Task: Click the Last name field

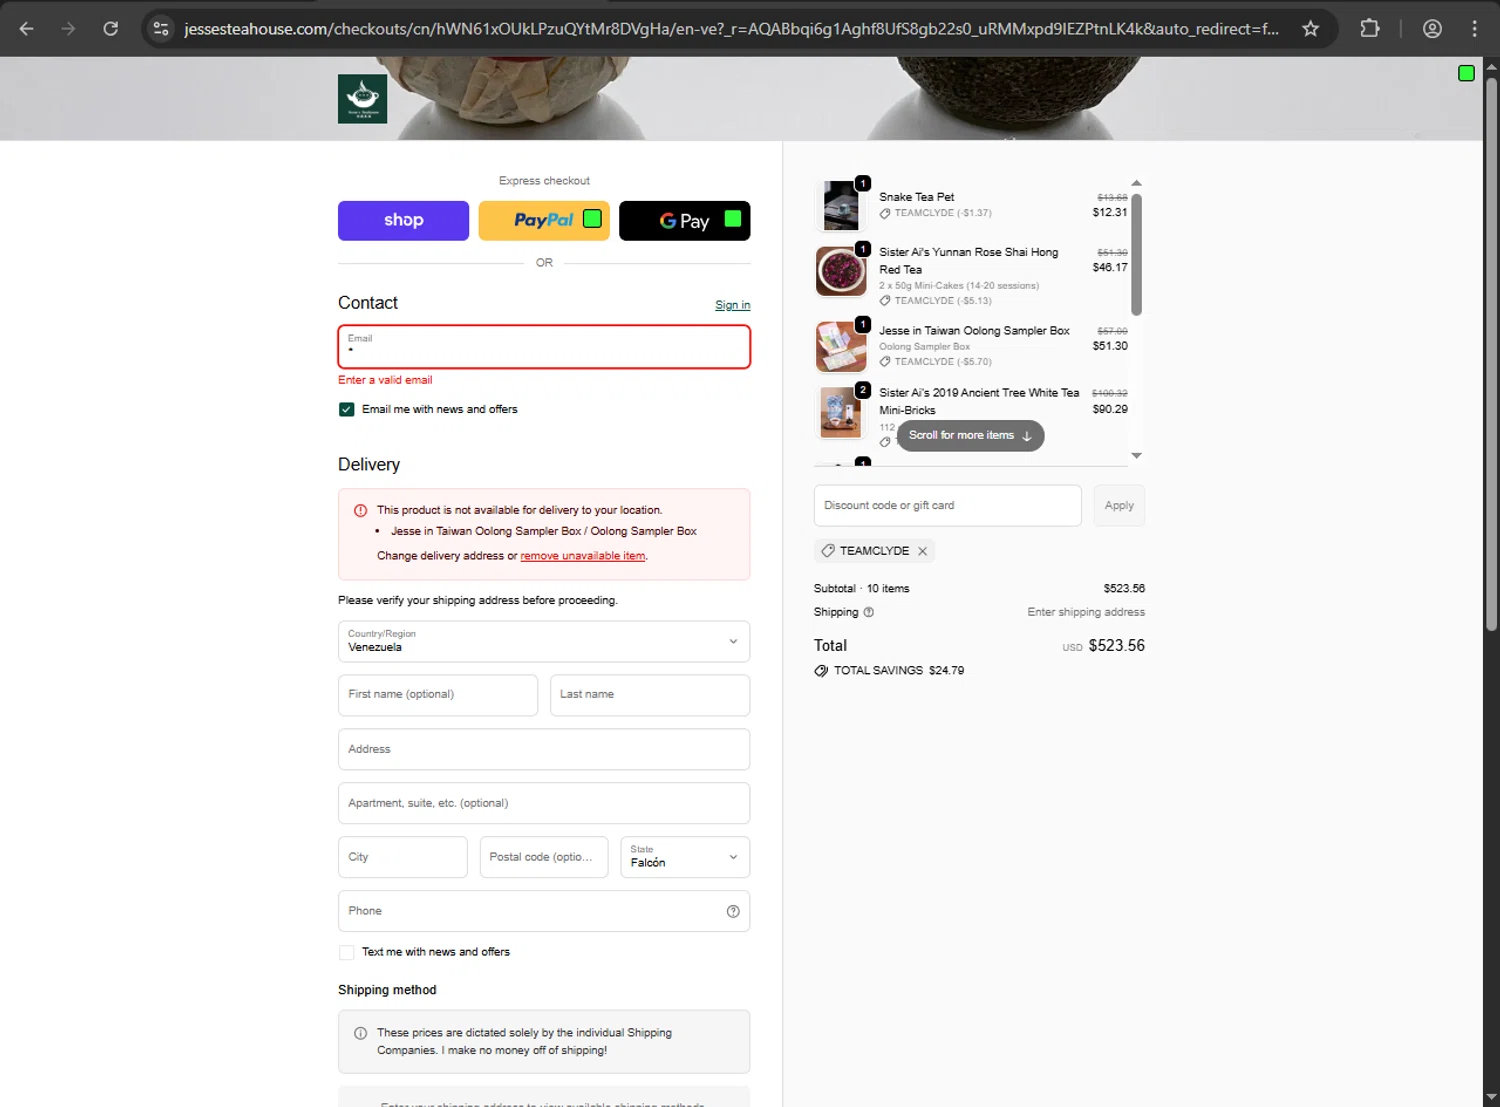Action: [x=650, y=695]
